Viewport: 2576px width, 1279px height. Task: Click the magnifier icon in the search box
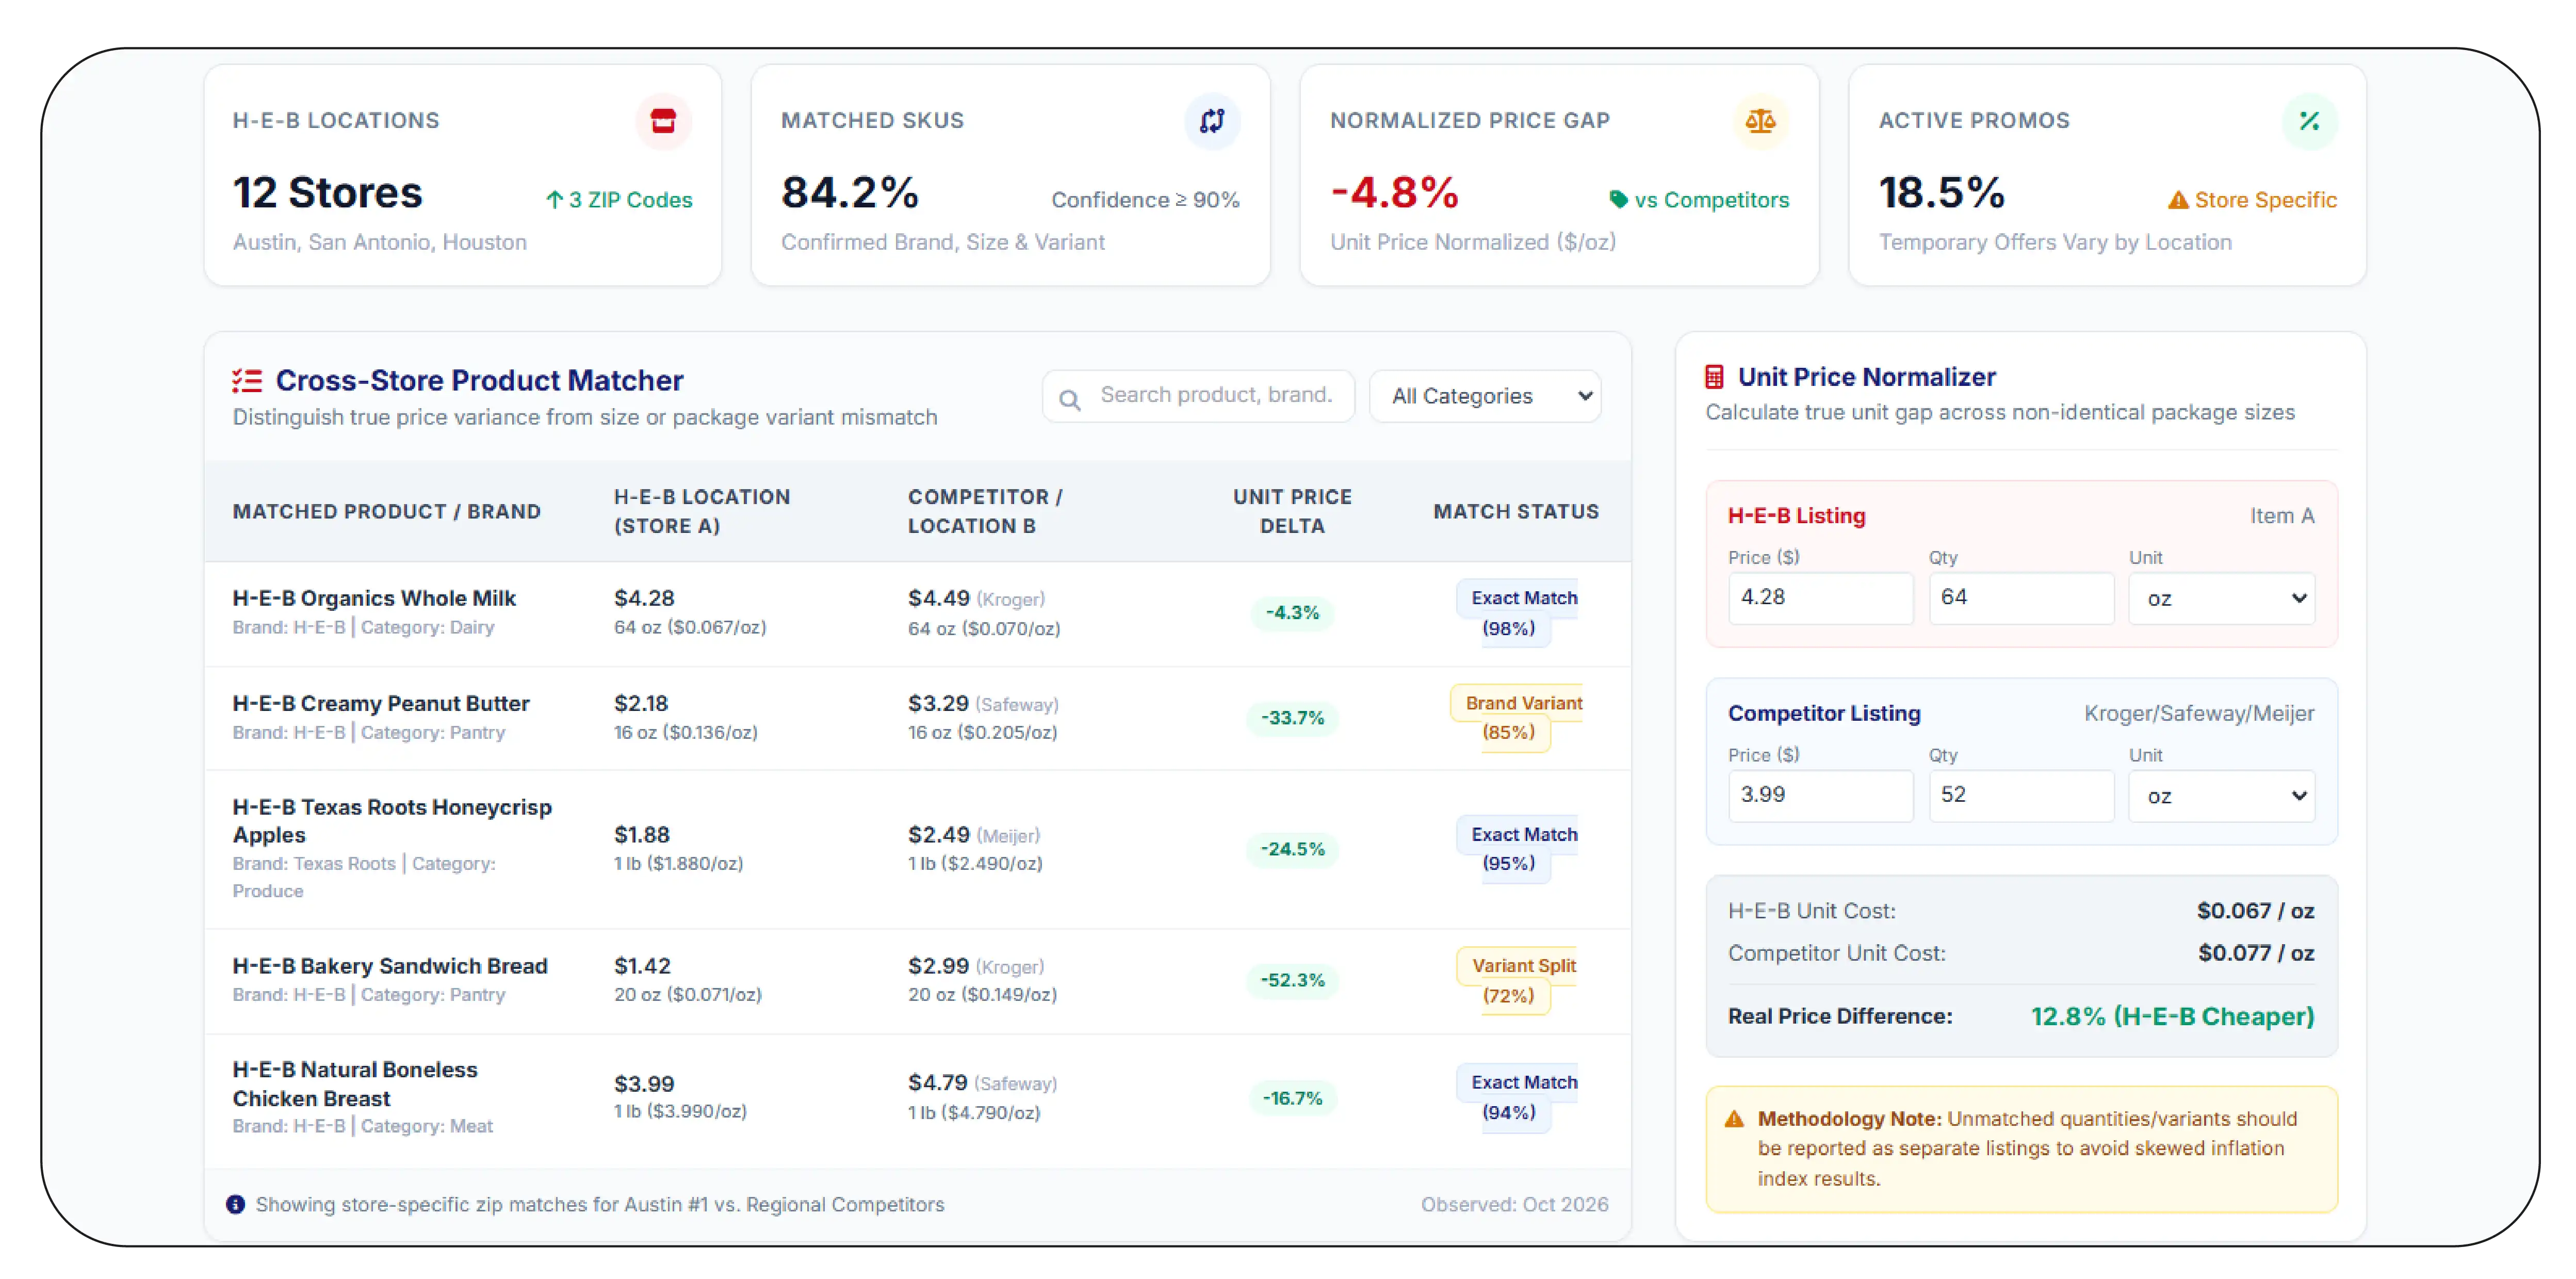(x=1070, y=400)
